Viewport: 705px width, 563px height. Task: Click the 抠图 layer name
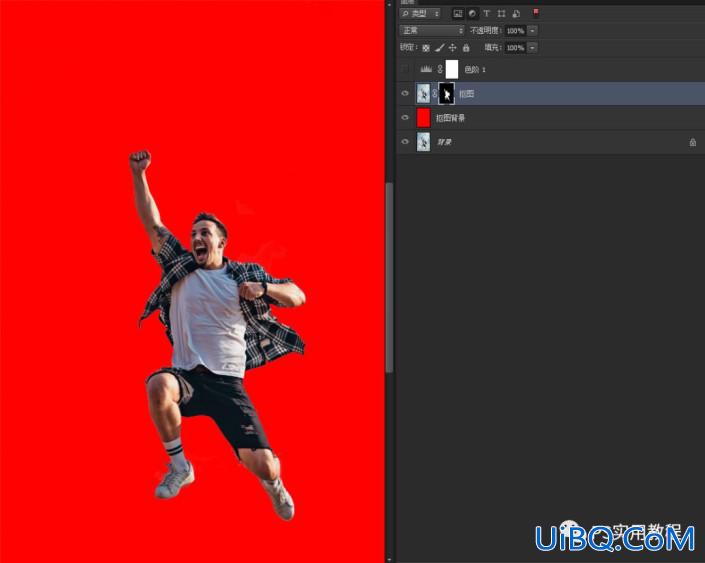coord(467,94)
